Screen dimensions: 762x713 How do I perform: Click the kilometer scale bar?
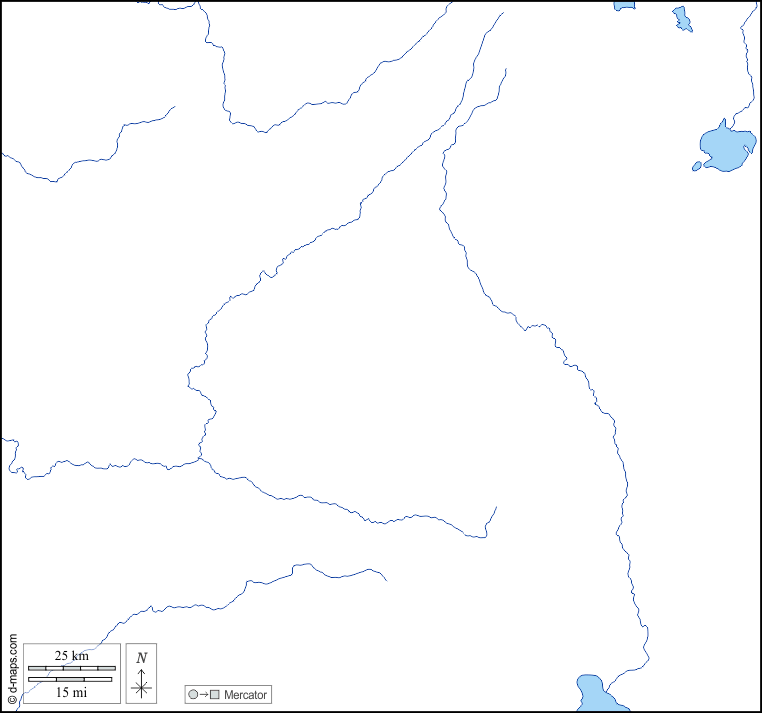(71, 667)
